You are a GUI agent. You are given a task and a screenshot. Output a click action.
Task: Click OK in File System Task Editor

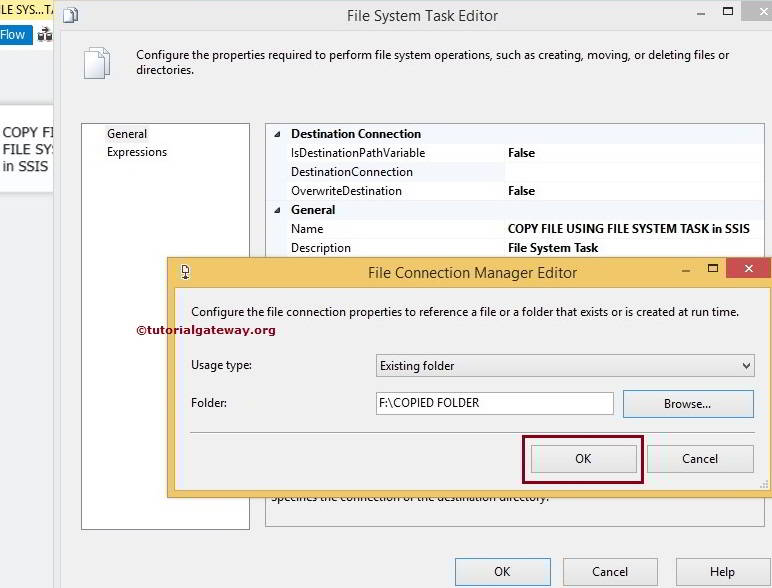(x=502, y=572)
